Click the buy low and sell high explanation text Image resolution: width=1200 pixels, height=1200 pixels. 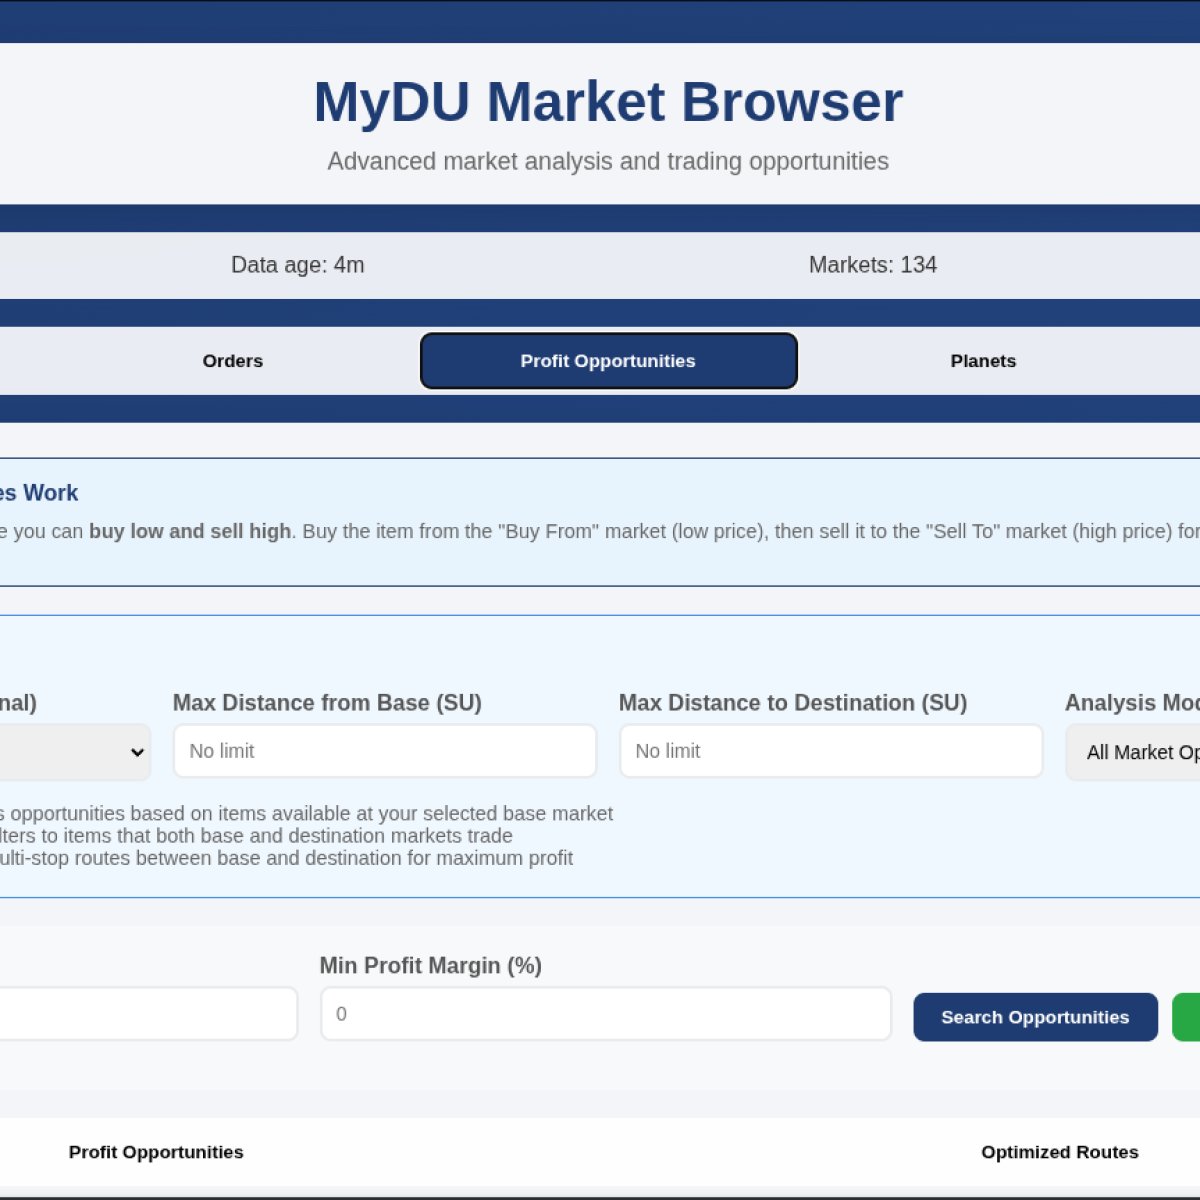click(189, 531)
